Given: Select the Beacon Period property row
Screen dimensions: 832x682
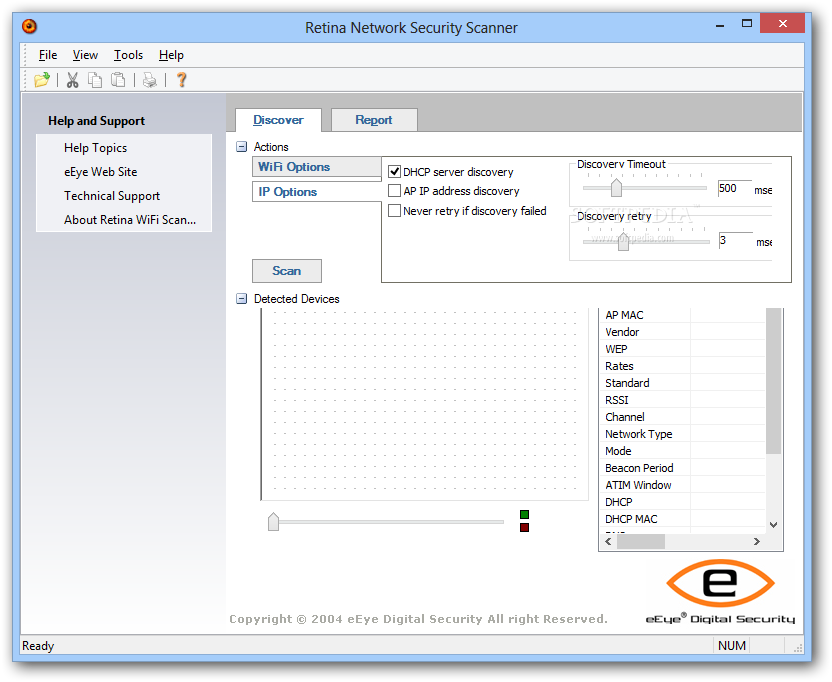Looking at the screenshot, I should click(682, 468).
